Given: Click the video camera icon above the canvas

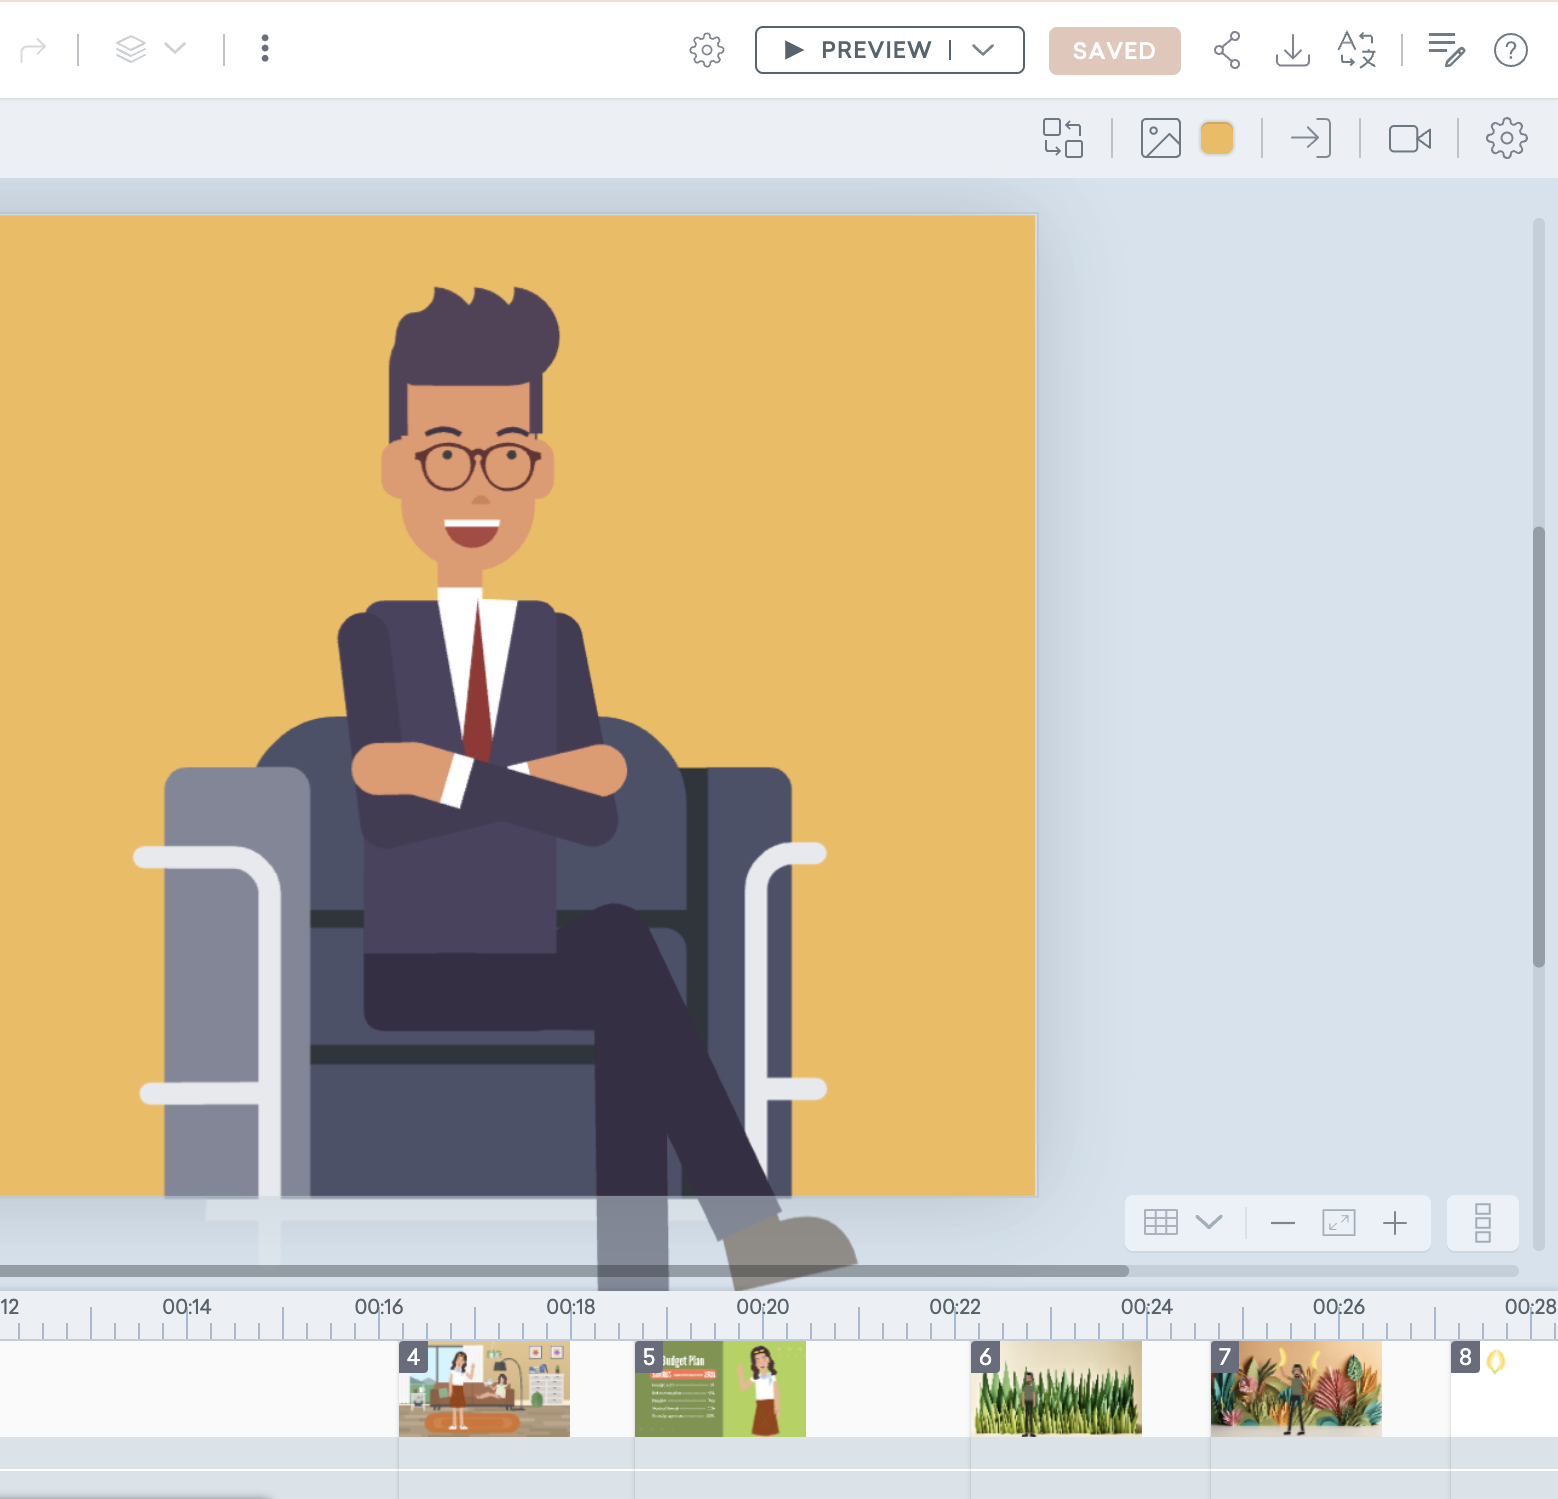Looking at the screenshot, I should tap(1411, 138).
